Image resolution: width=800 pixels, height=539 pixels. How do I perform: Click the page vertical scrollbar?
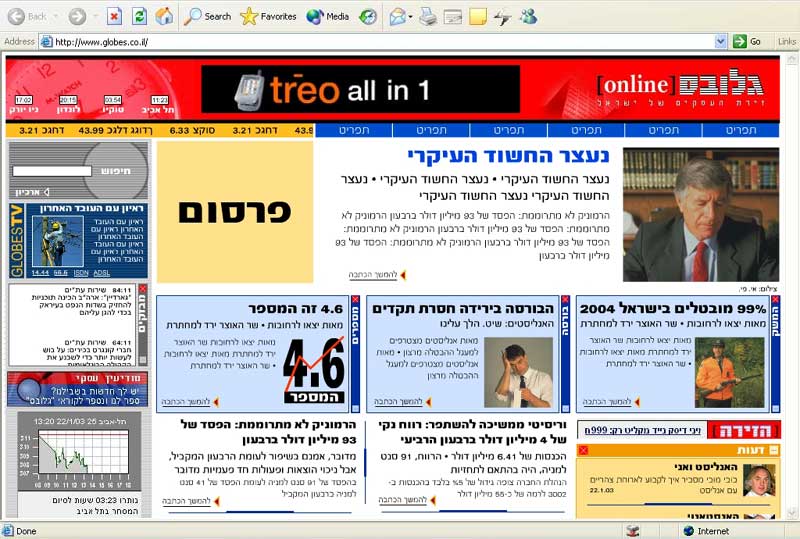(x=791, y=286)
